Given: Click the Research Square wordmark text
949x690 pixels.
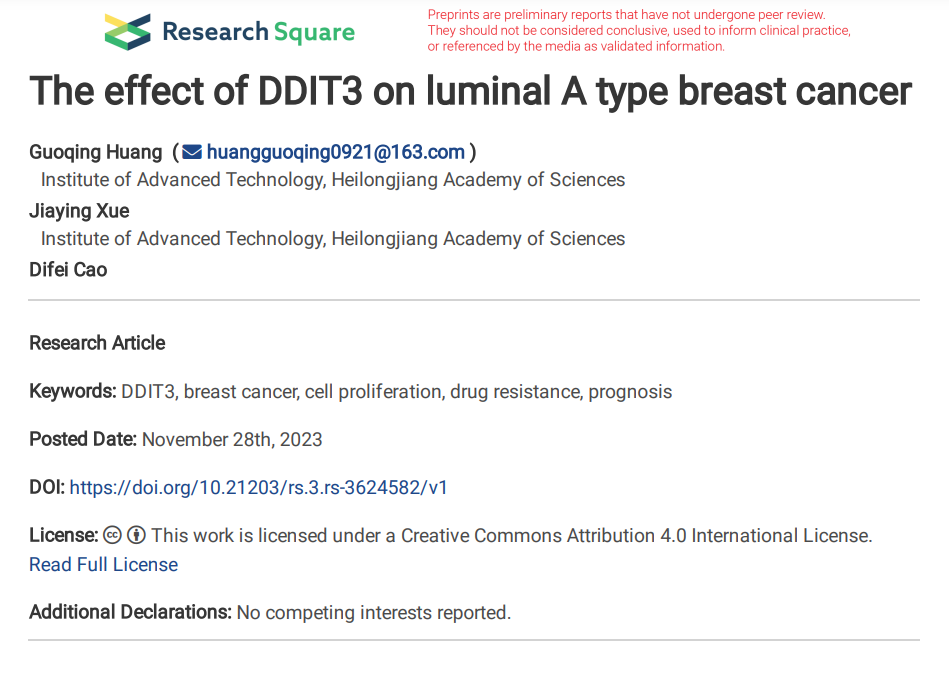Looking at the screenshot, I should coord(258,32).
